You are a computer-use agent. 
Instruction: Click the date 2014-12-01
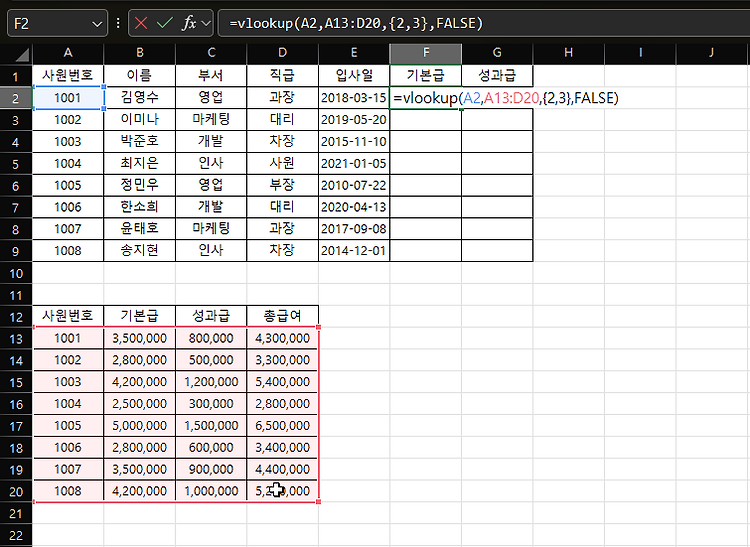(353, 251)
